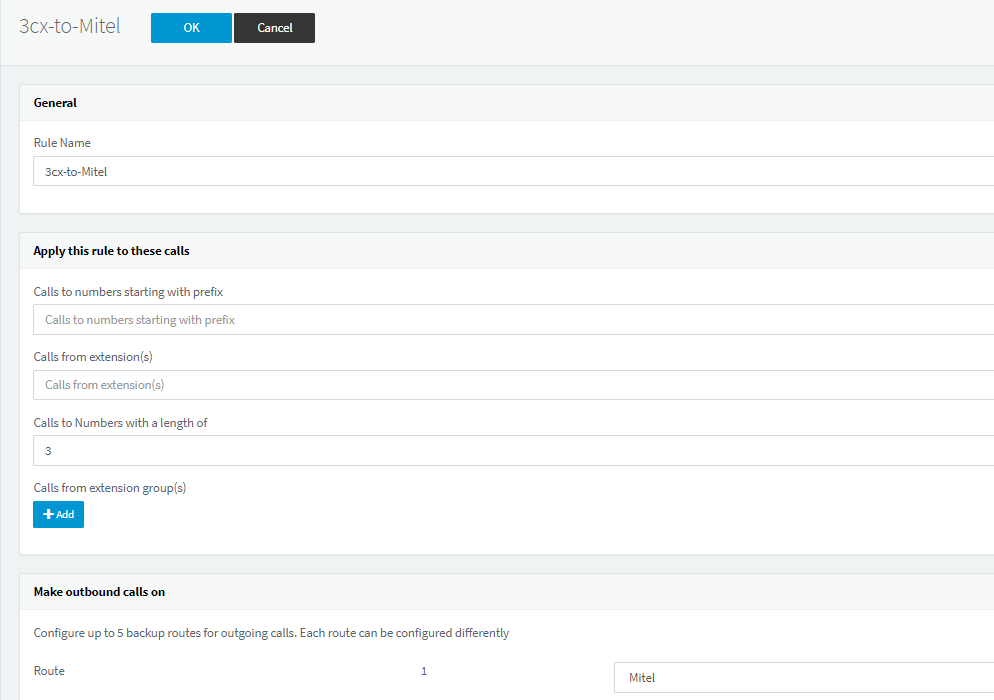
Task: Click the blue OK button
Action: point(191,28)
